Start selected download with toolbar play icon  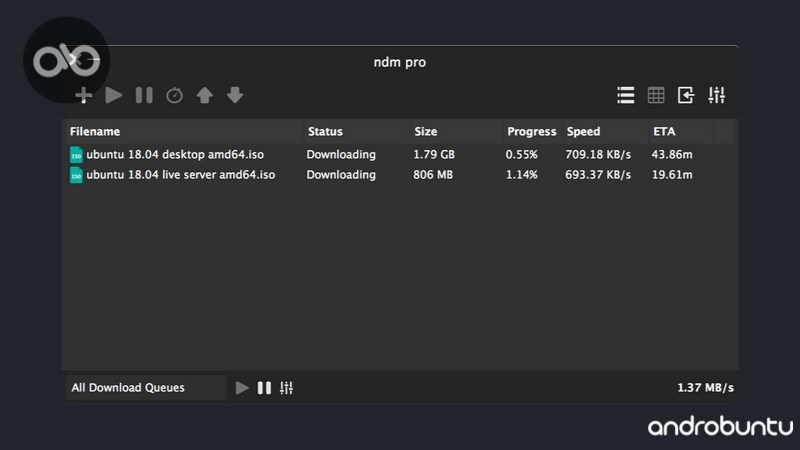(113, 95)
